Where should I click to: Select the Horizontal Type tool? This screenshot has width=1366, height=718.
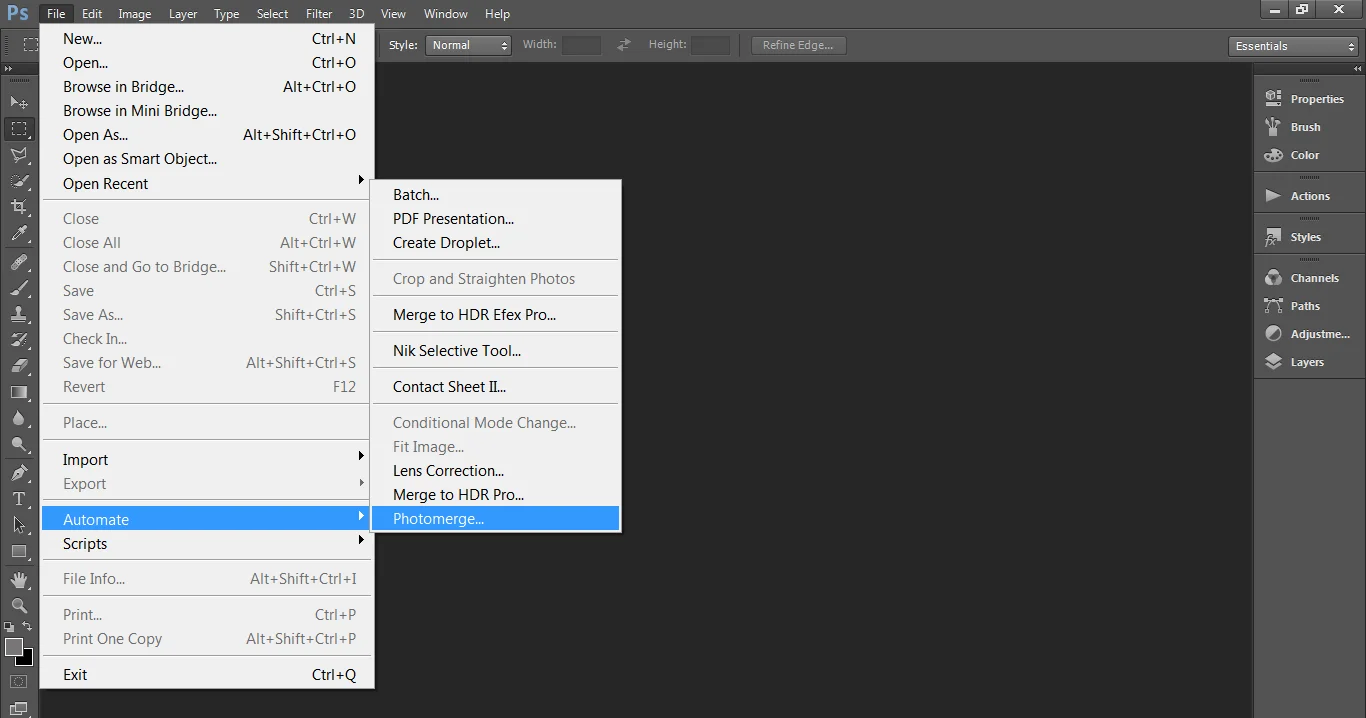[19, 499]
